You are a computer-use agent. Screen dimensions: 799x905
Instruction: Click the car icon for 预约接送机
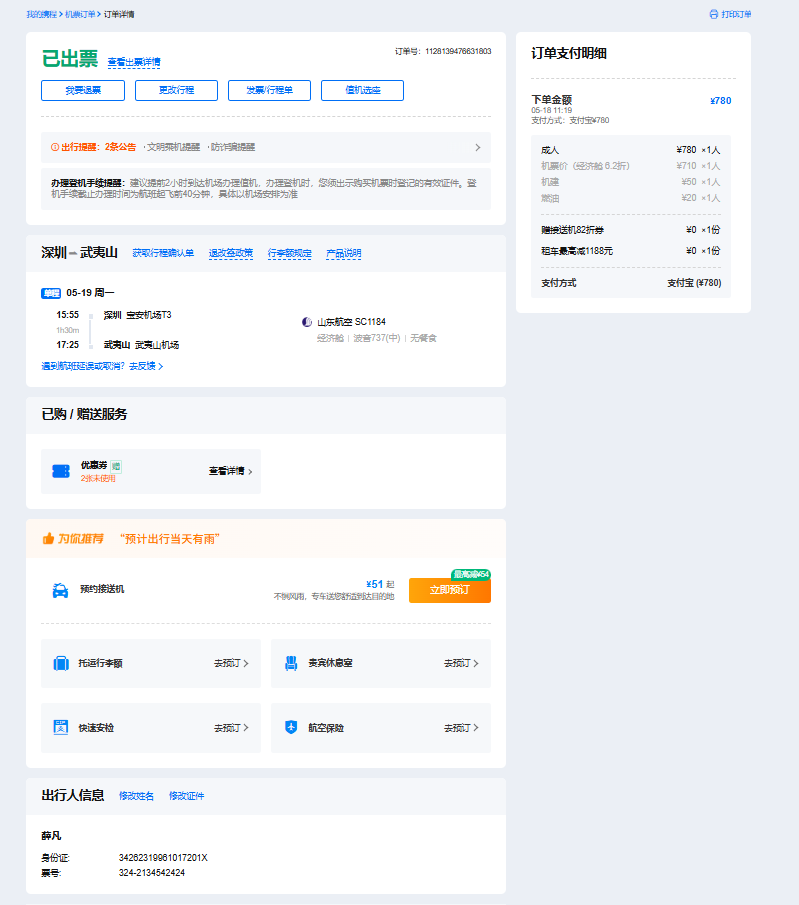click(x=60, y=590)
